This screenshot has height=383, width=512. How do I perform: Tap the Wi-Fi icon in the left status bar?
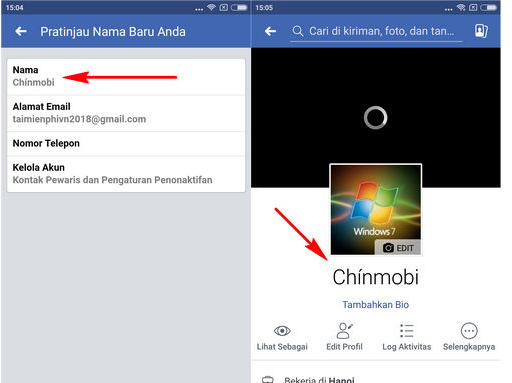[x=211, y=7]
